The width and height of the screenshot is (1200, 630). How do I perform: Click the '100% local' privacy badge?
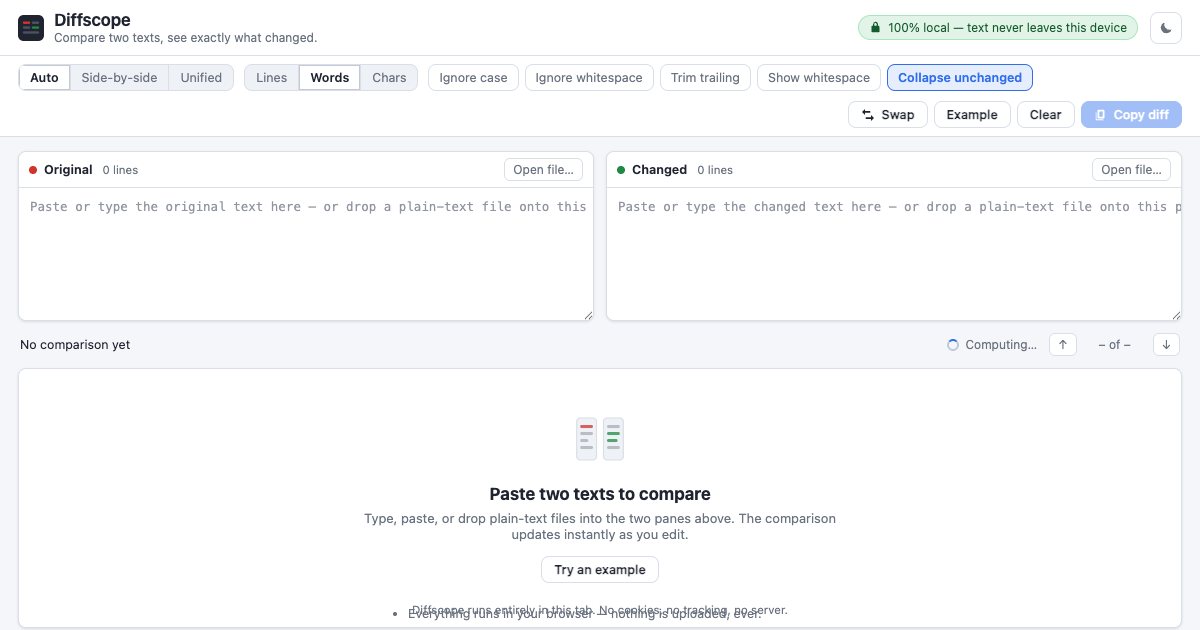click(998, 28)
